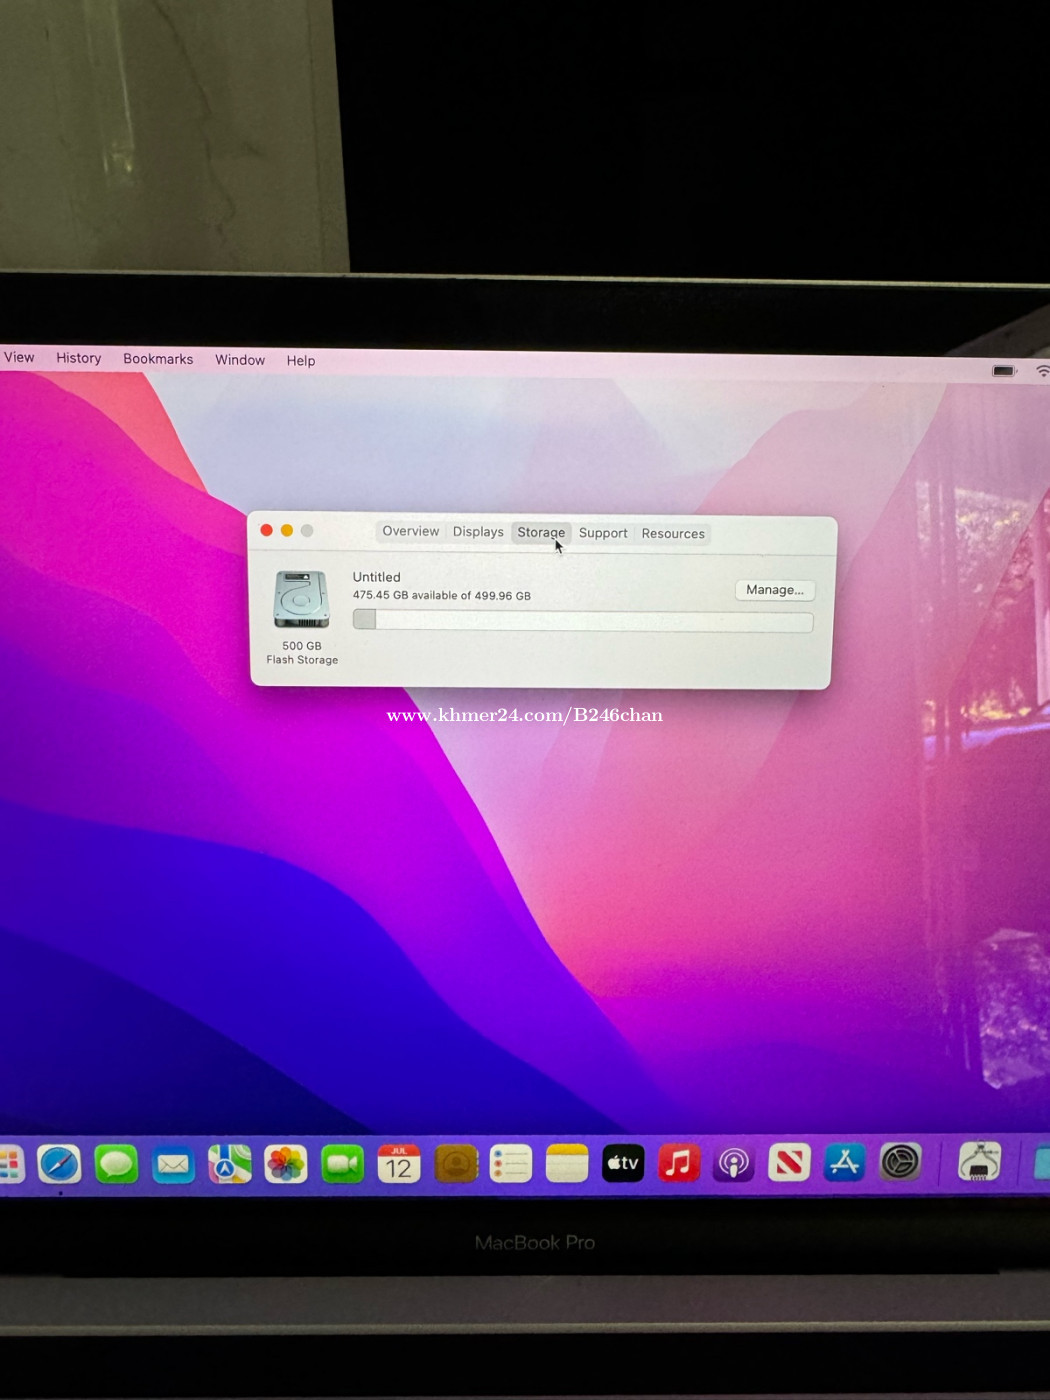The width and height of the screenshot is (1050, 1400).
Task: Click the 500 GB Flash Storage drive icon
Action: point(301,599)
